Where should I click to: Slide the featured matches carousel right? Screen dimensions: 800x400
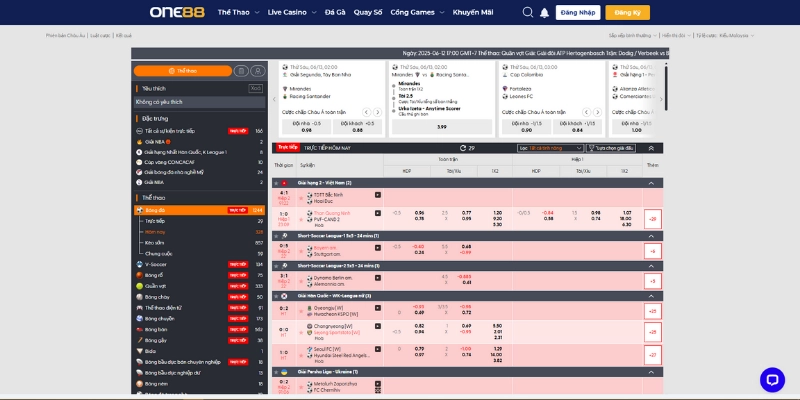(661, 99)
